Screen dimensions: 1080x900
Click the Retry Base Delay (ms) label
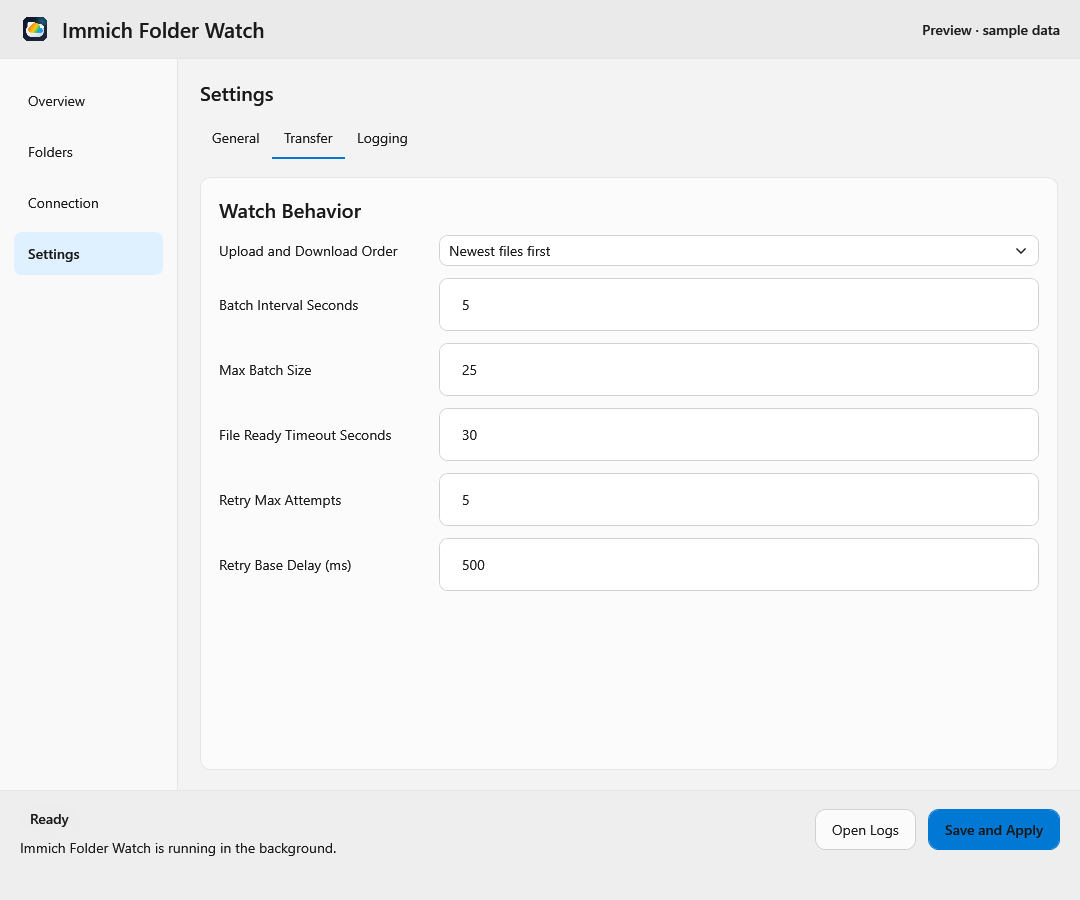285,565
